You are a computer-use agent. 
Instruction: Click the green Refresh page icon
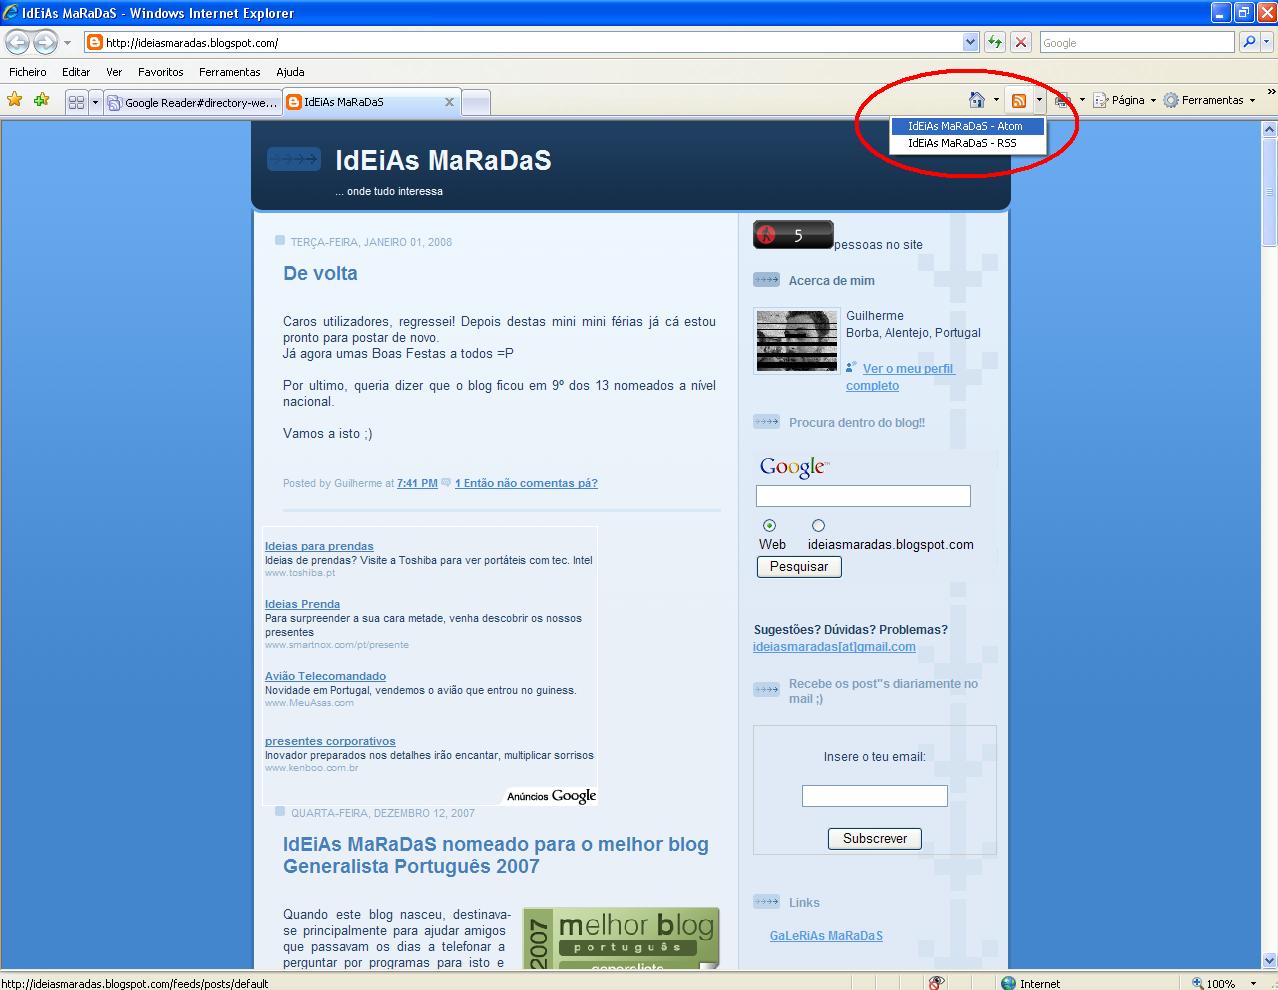pyautogui.click(x=995, y=42)
